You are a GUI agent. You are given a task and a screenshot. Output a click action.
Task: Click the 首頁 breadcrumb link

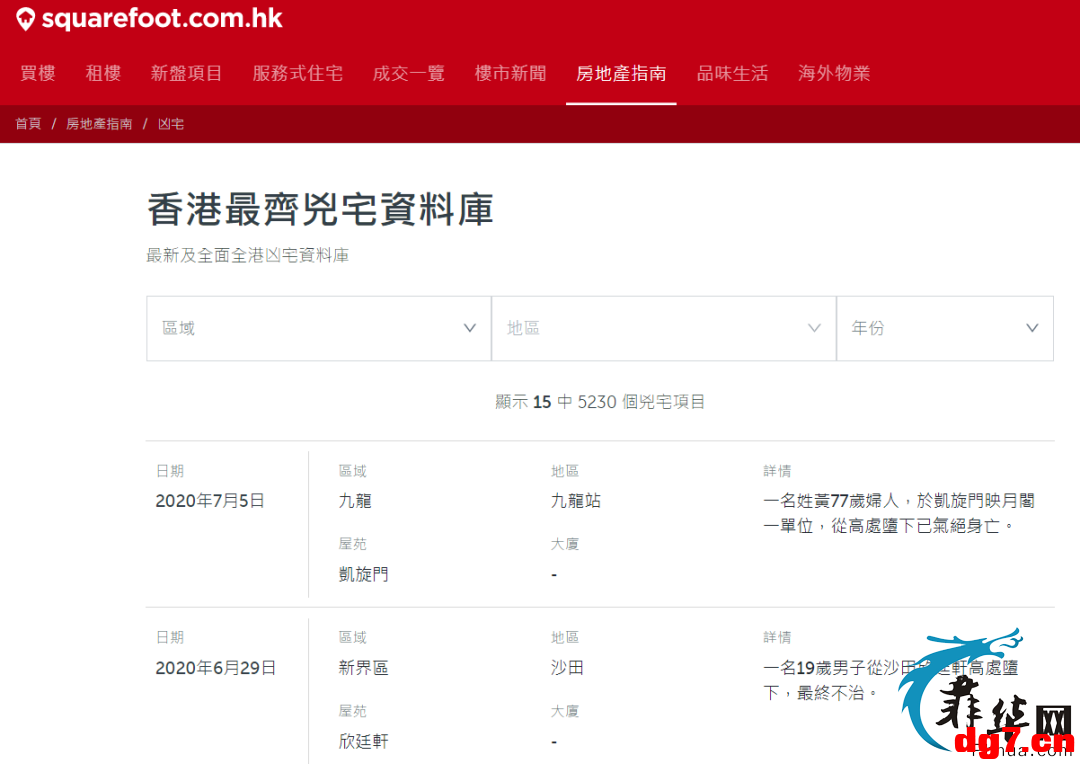click(x=28, y=124)
